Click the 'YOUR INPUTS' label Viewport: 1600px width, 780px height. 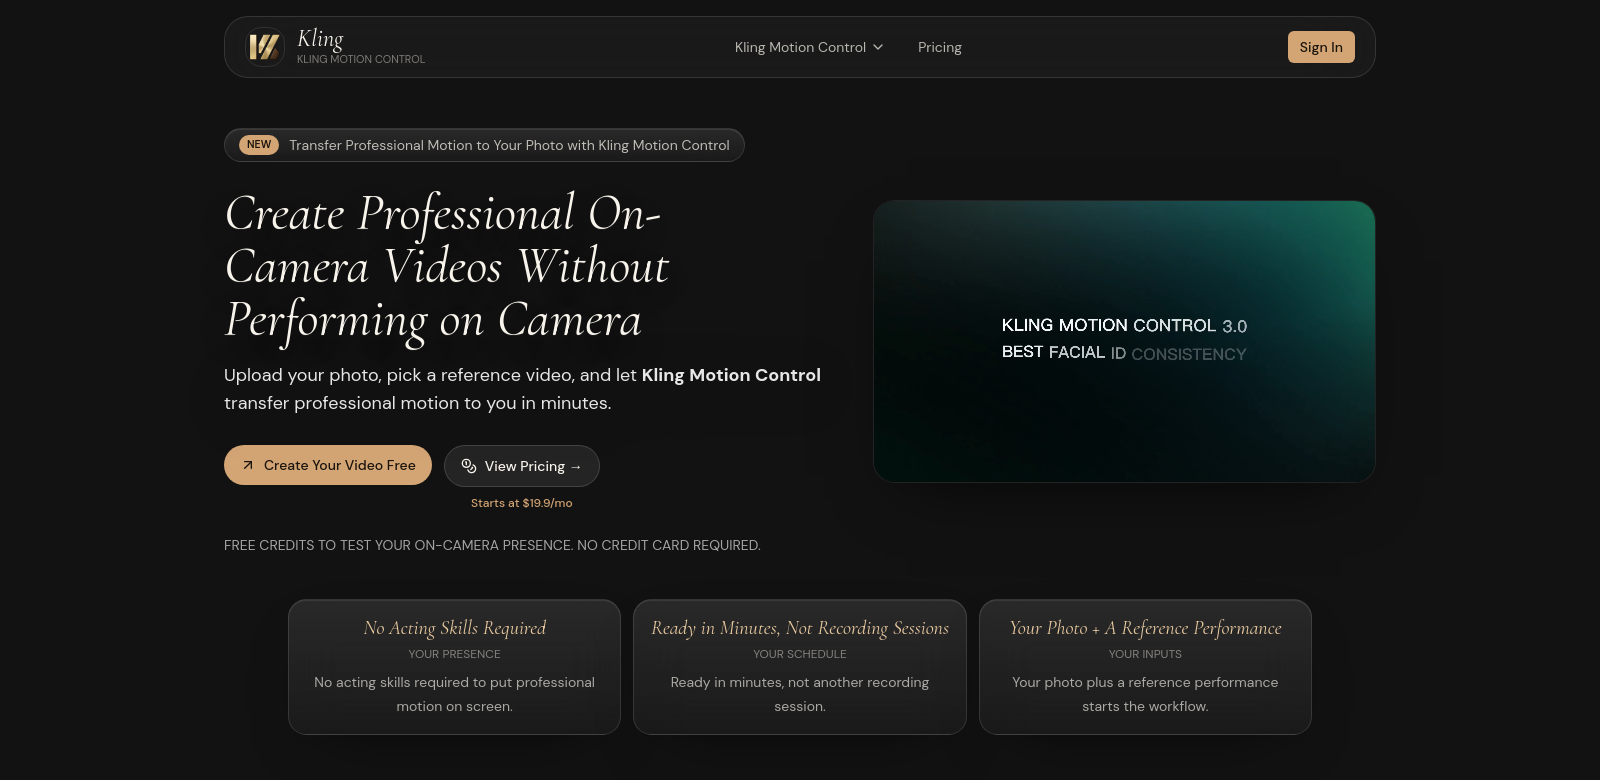click(x=1145, y=654)
